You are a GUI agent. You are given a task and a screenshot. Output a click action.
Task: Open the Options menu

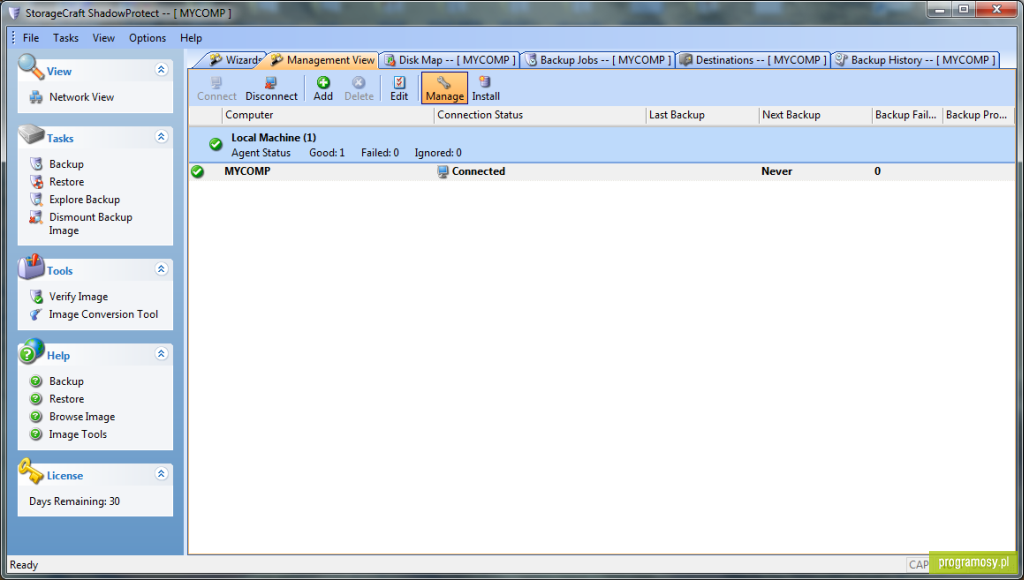148,38
